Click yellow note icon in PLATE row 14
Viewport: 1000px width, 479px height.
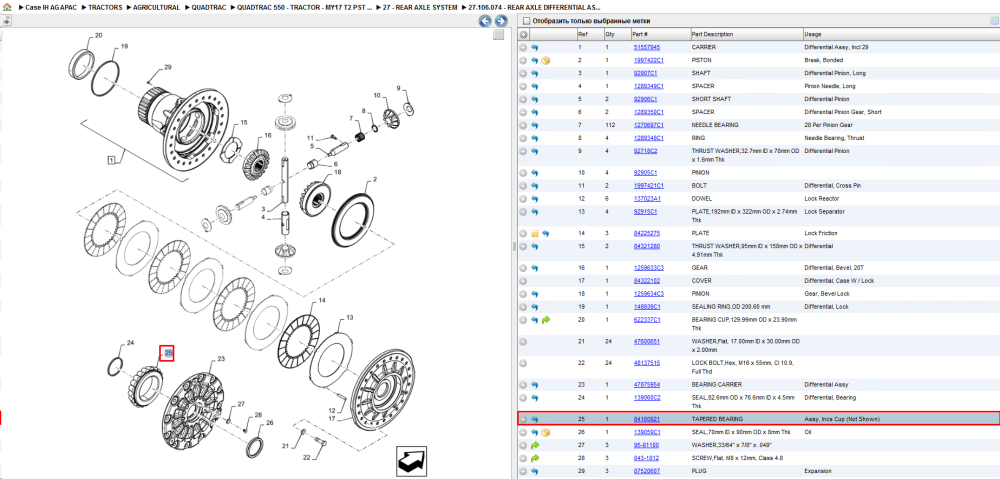(x=535, y=233)
